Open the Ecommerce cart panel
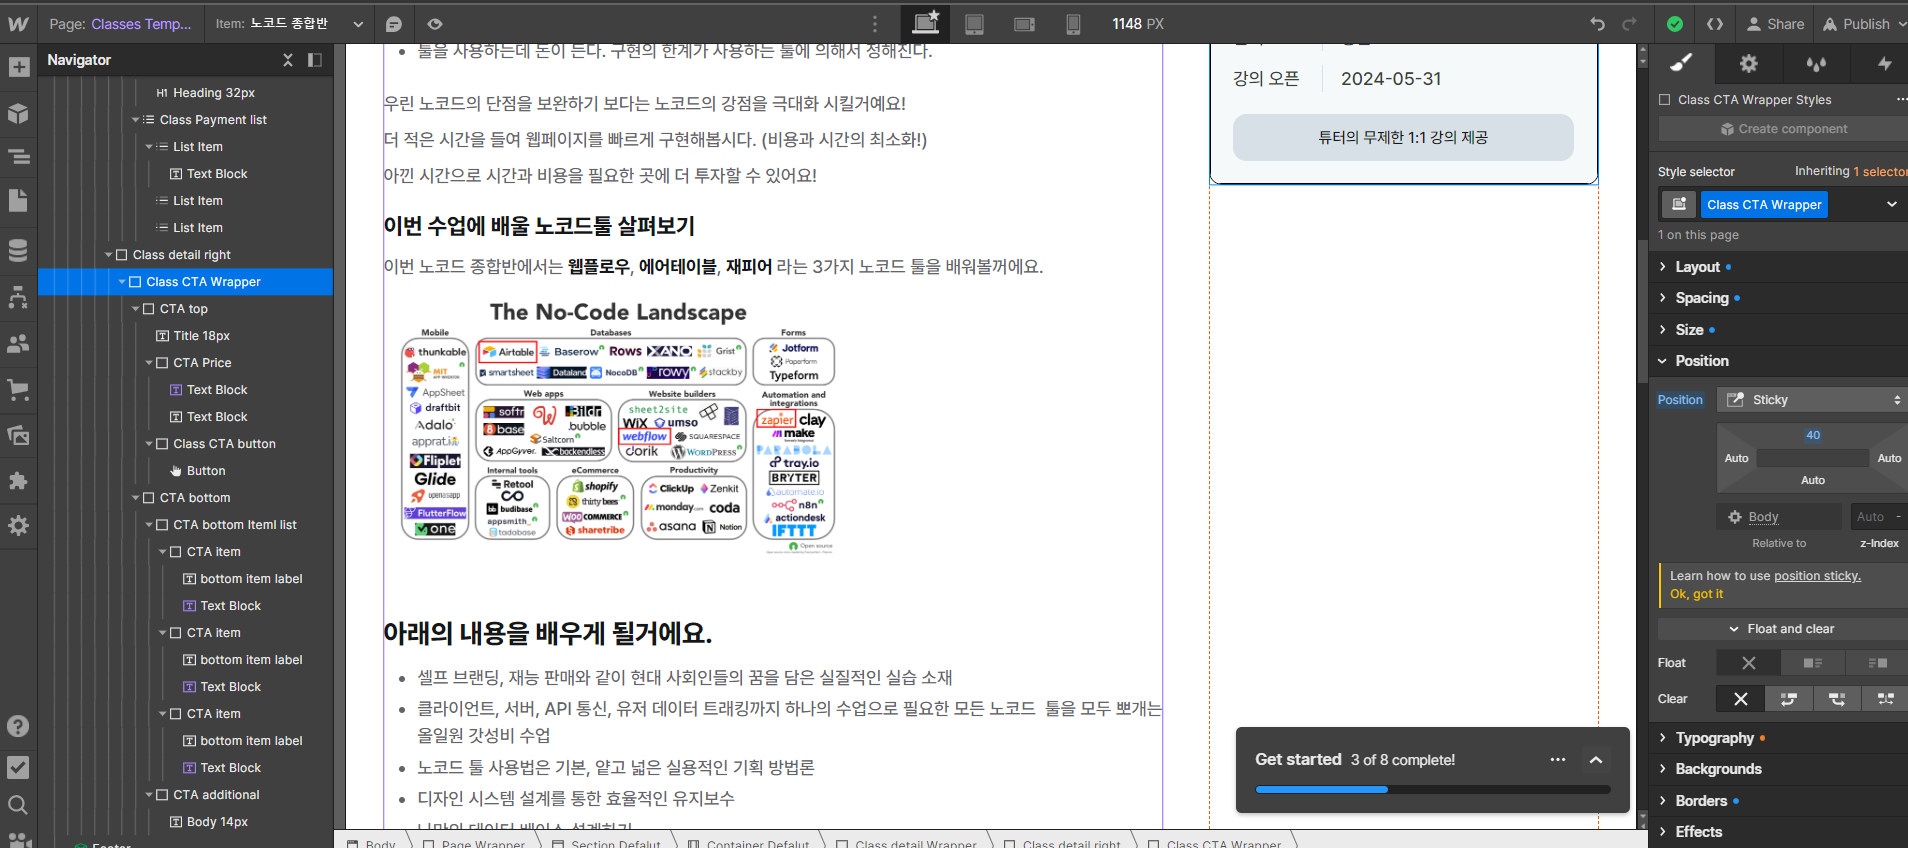The image size is (1908, 848). pos(18,389)
